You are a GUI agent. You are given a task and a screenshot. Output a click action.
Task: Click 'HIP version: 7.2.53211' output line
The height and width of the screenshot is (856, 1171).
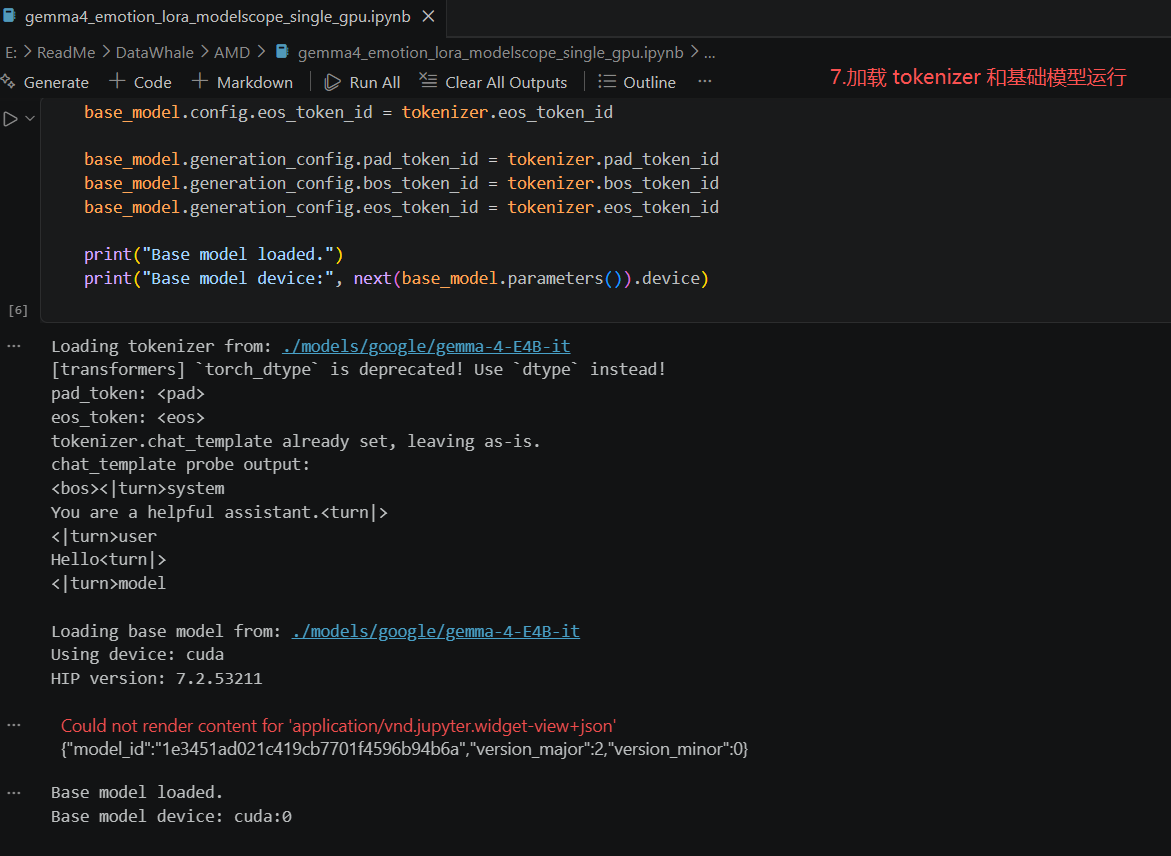[x=157, y=678]
